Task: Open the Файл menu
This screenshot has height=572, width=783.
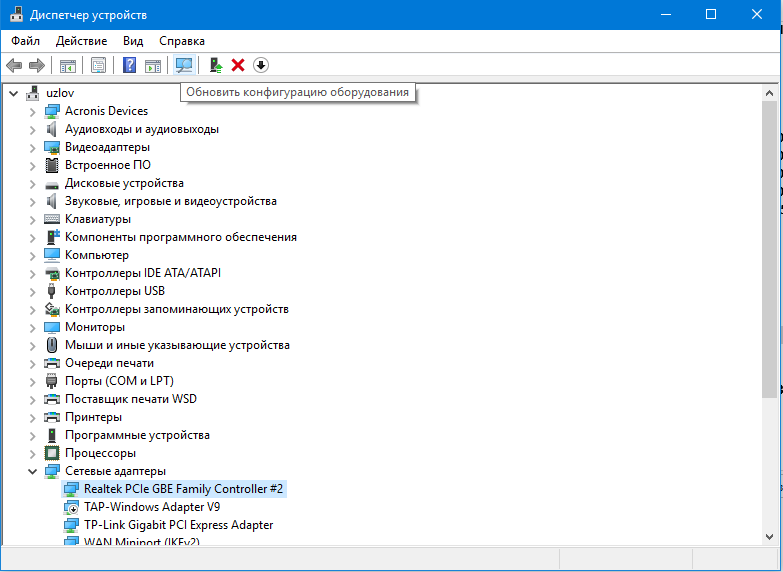Action: click(x=26, y=41)
